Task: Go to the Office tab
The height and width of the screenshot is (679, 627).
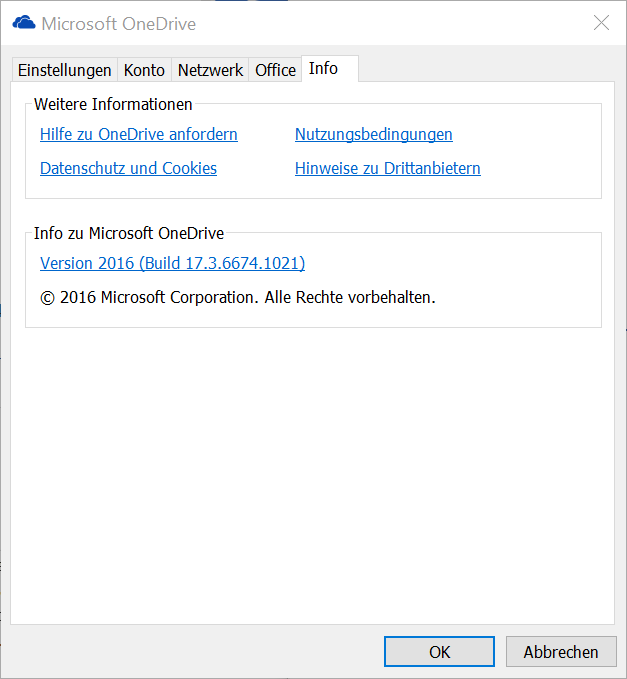Action: coord(275,70)
